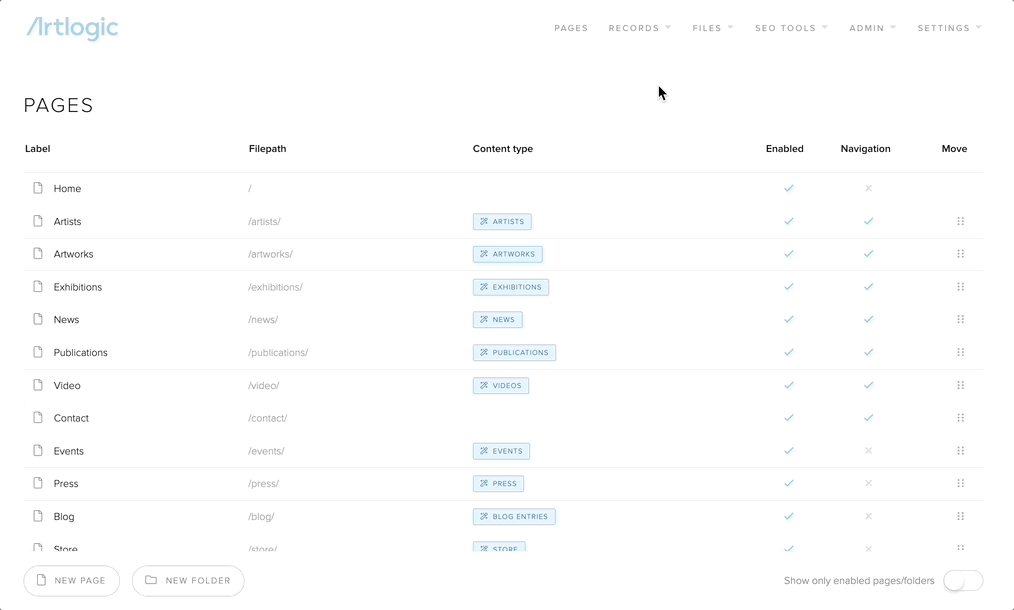
Task: Click the Exhibitions page file icon
Action: [x=38, y=286]
